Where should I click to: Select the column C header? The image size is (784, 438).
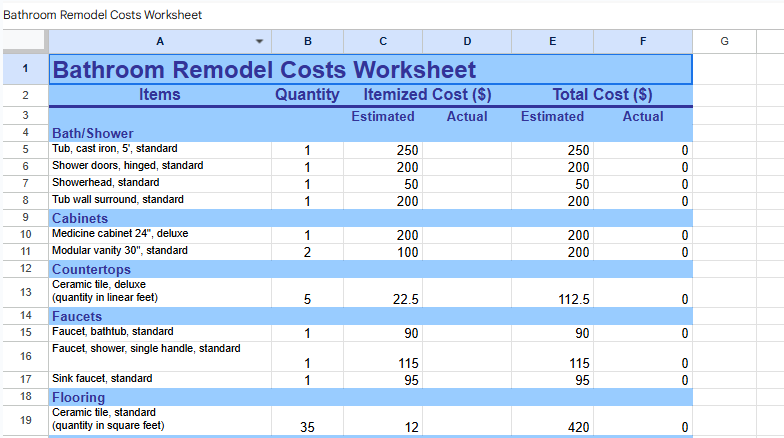(x=383, y=41)
